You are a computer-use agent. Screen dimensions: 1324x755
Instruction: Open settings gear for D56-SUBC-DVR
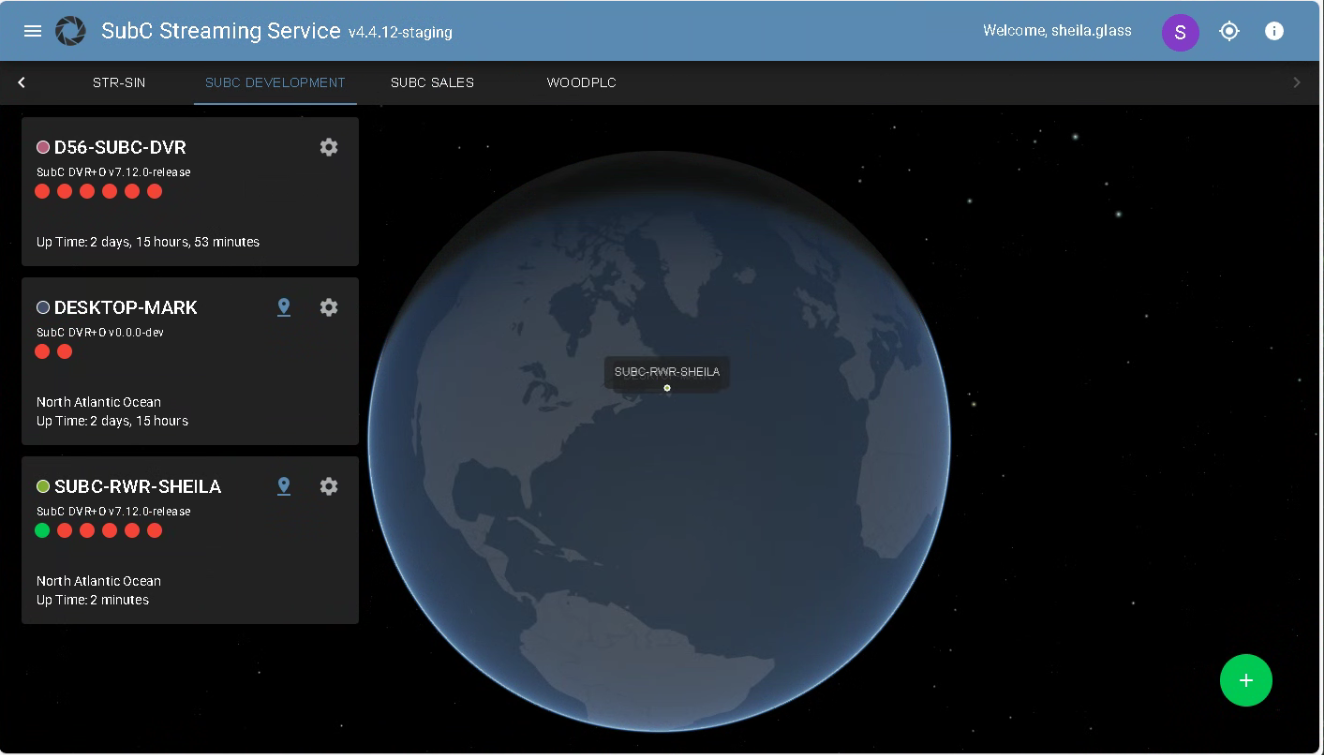[x=329, y=147]
